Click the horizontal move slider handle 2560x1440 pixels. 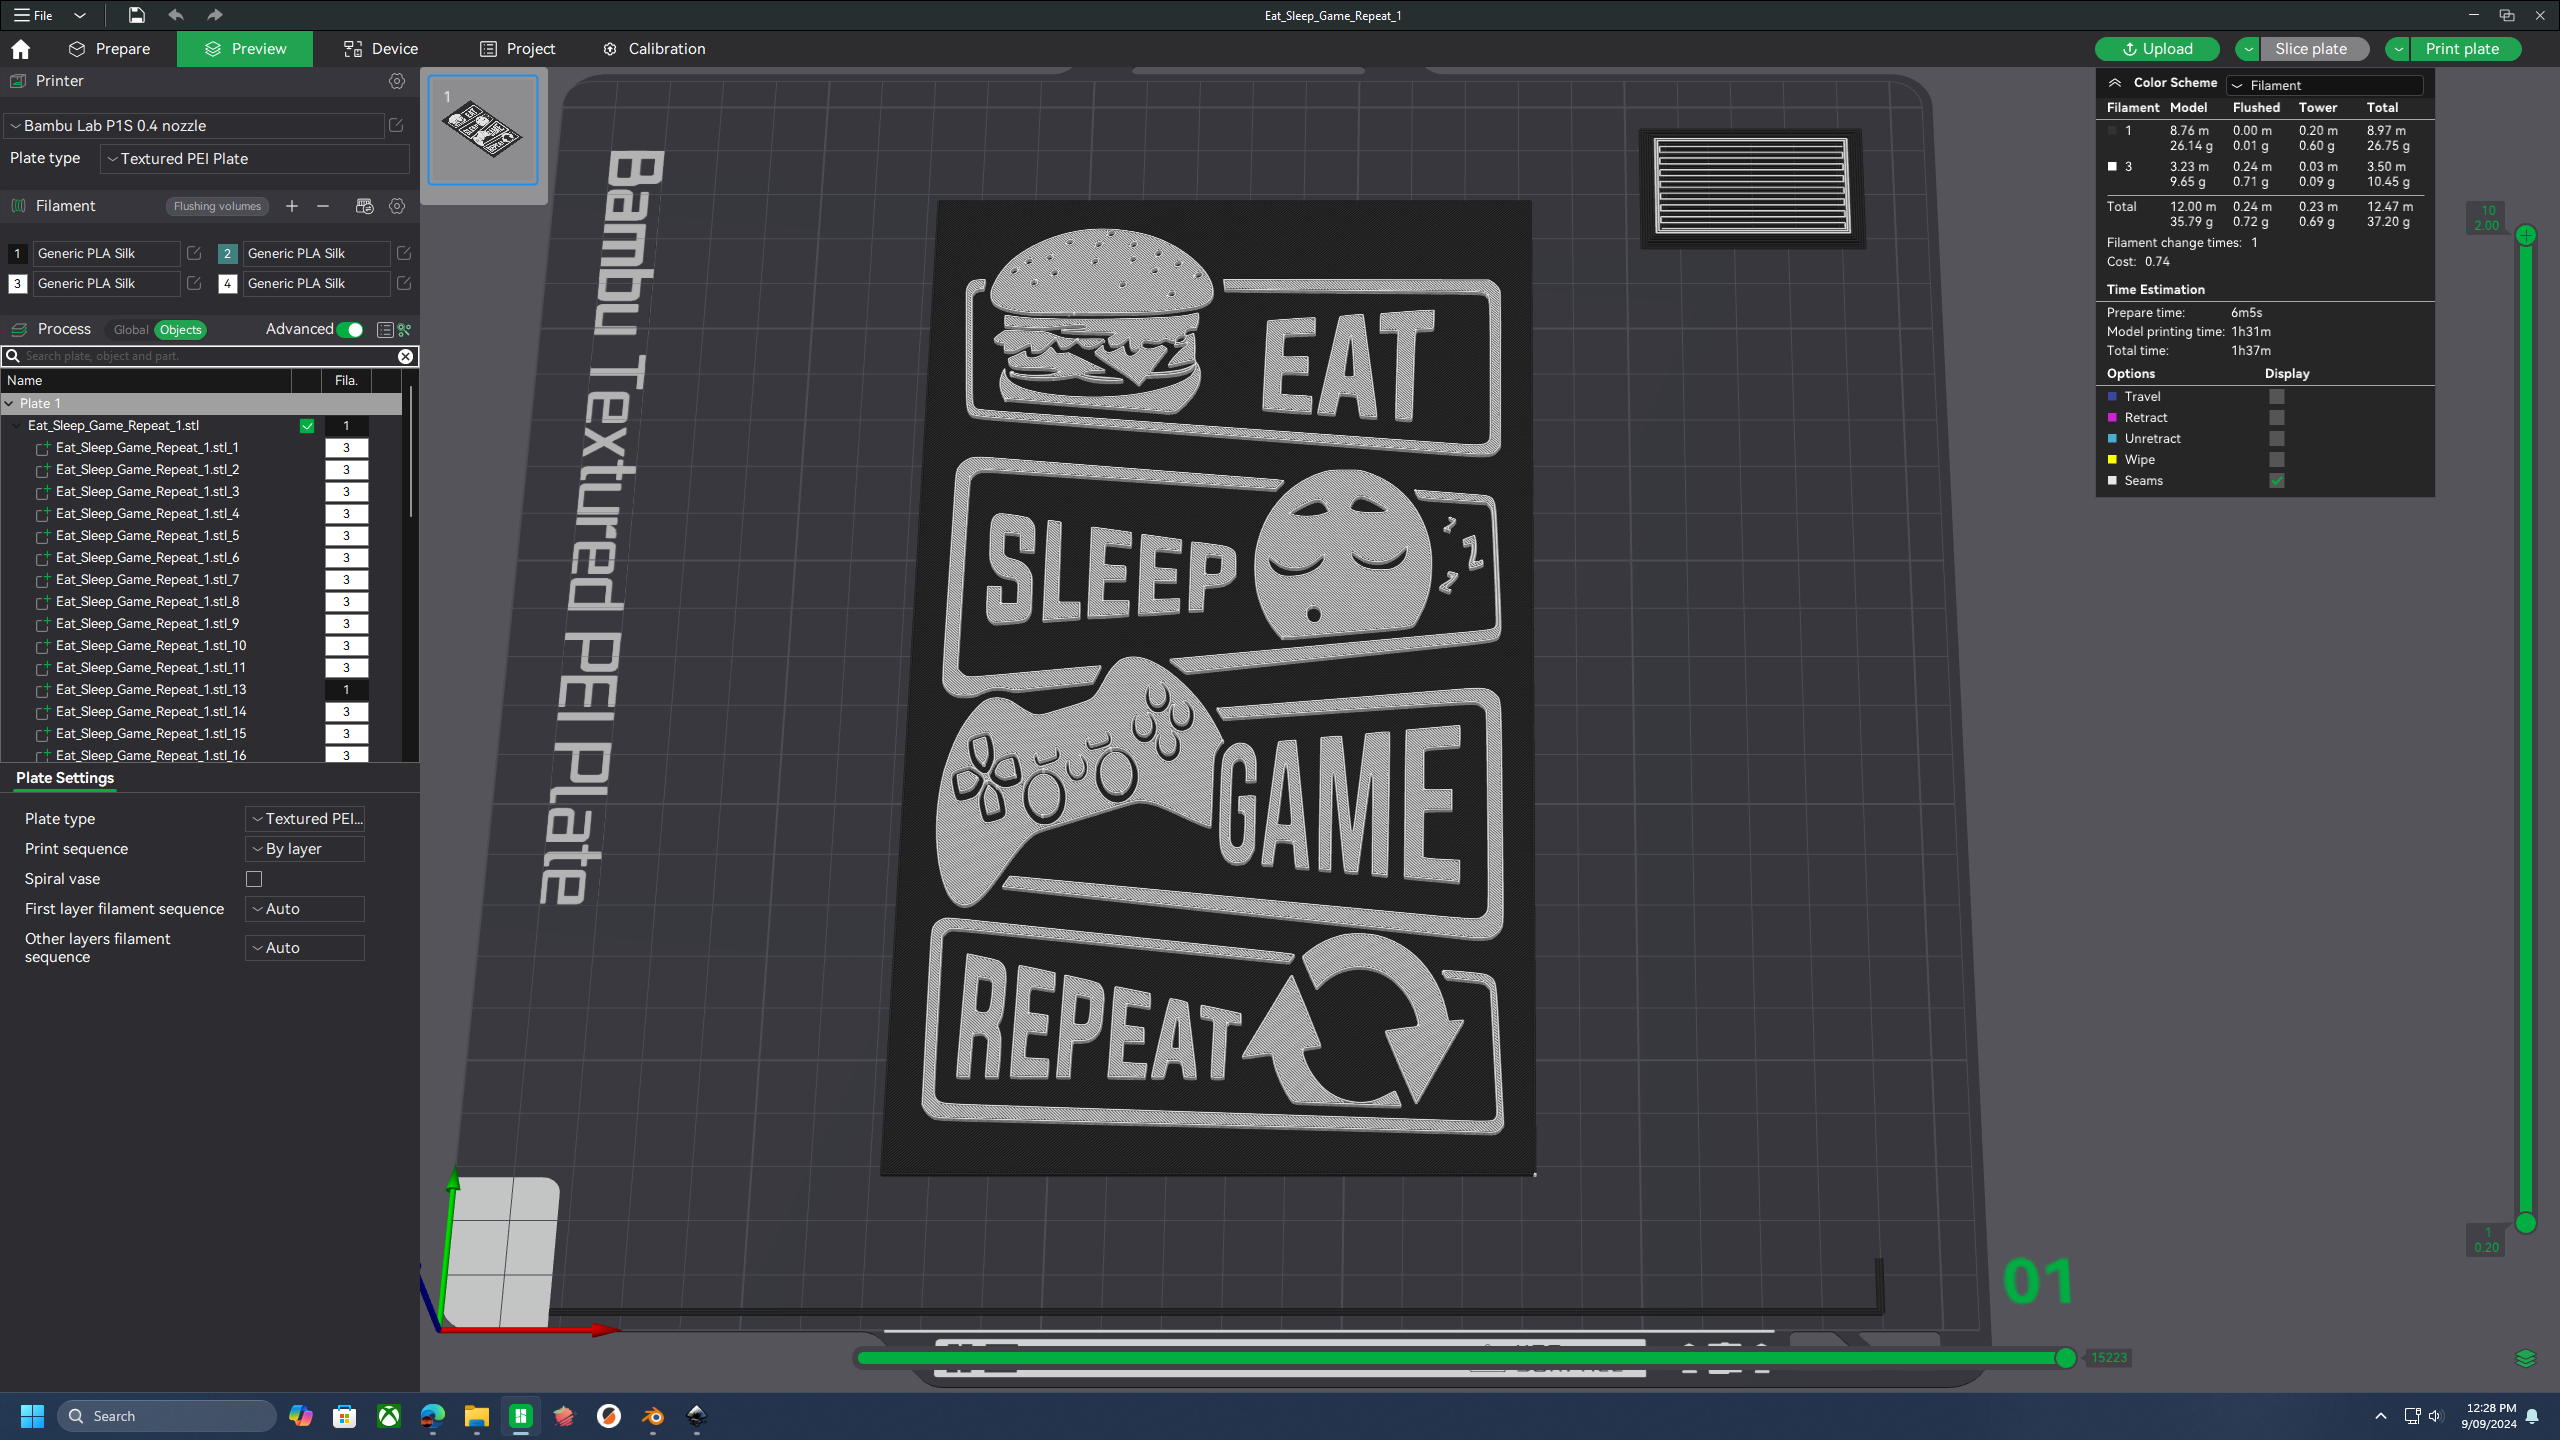[2066, 1357]
